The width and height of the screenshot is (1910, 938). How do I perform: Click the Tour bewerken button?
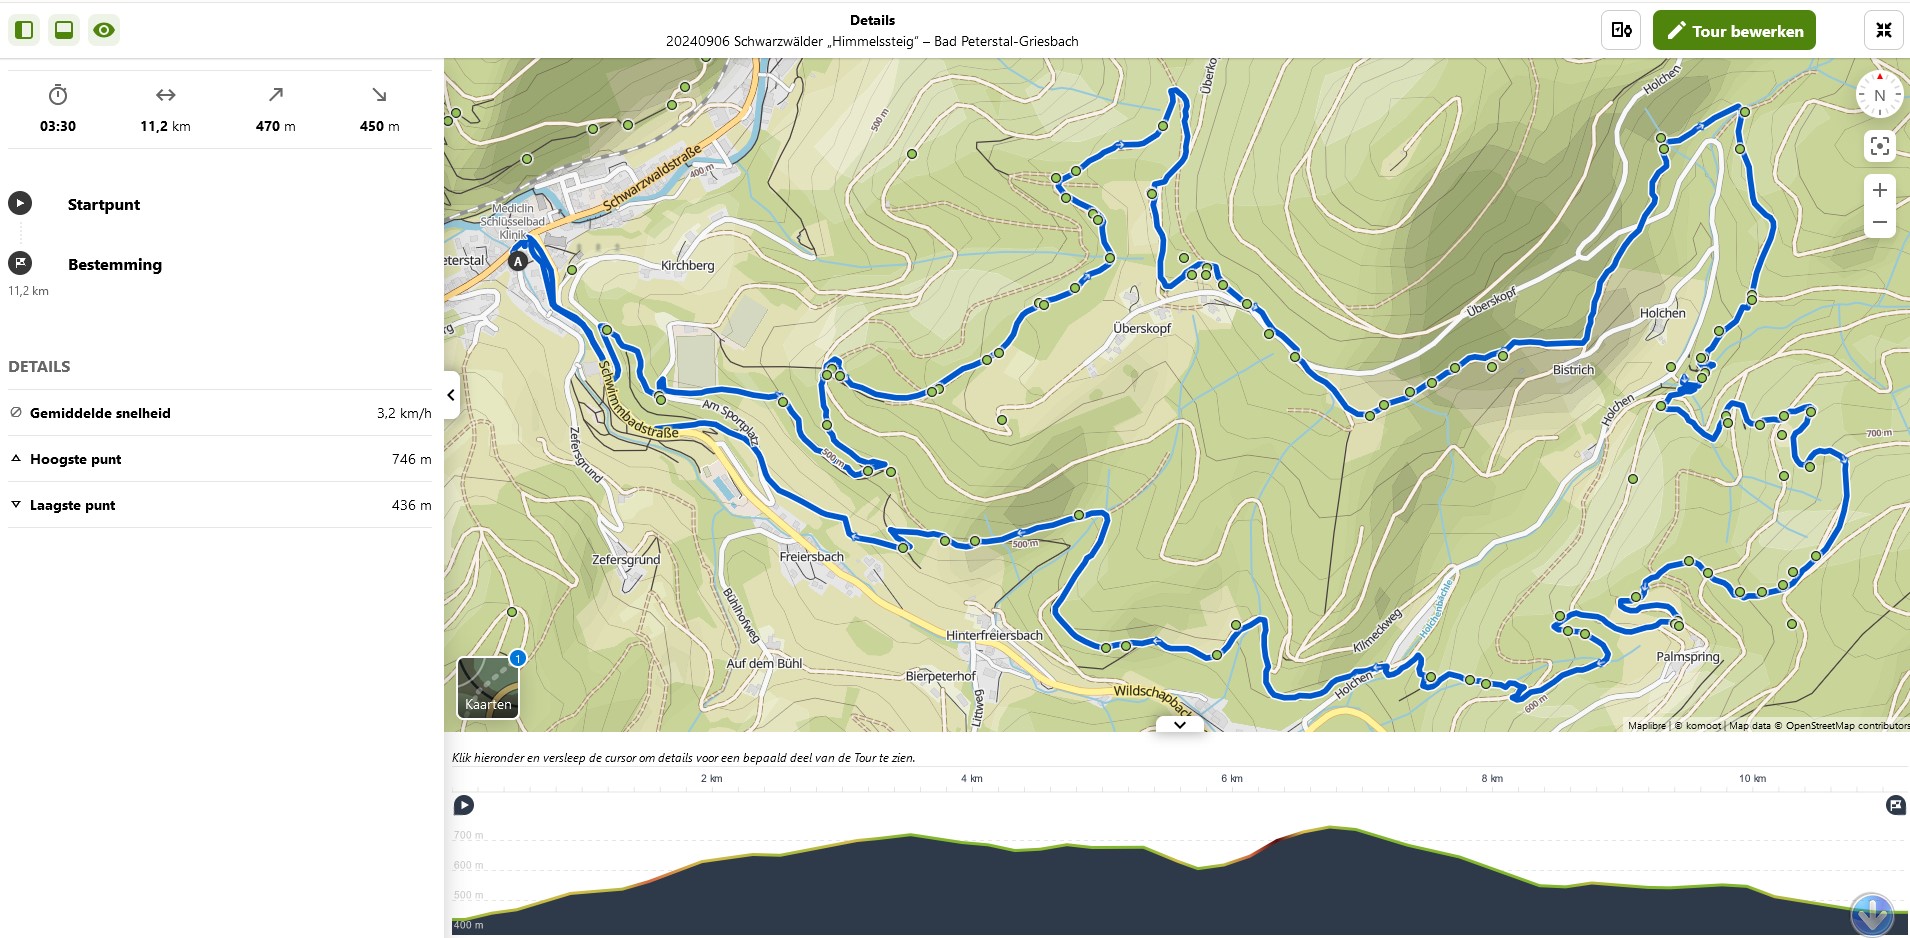pyautogui.click(x=1734, y=30)
